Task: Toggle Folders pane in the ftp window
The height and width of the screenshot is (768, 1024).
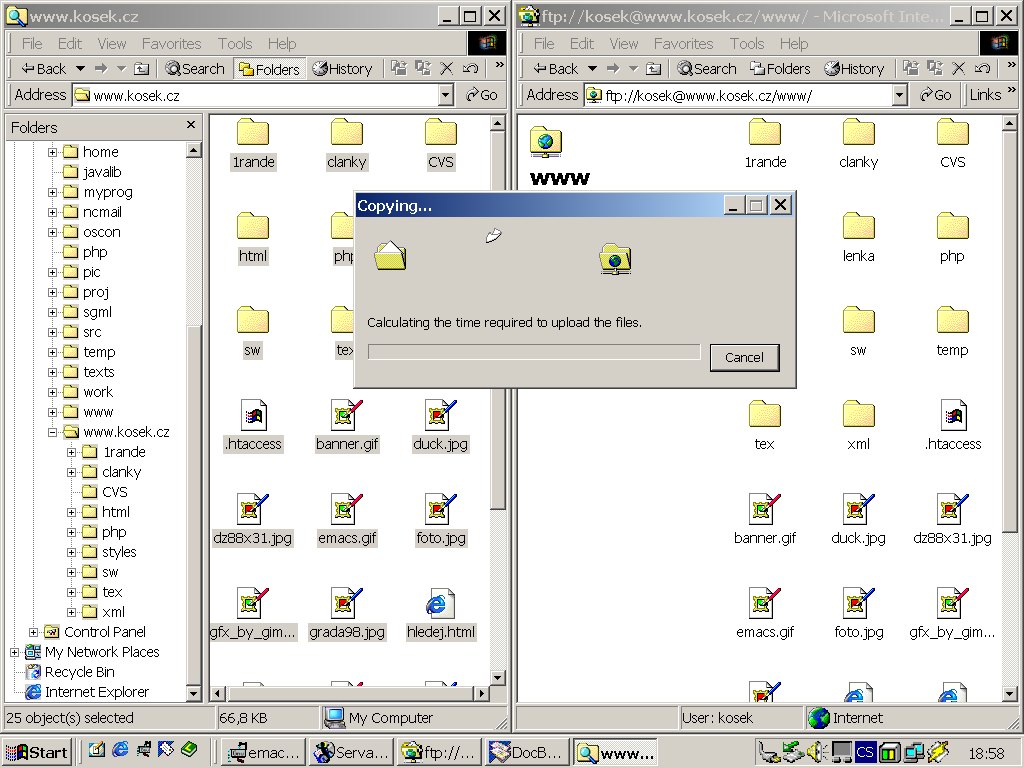Action: tap(780, 69)
